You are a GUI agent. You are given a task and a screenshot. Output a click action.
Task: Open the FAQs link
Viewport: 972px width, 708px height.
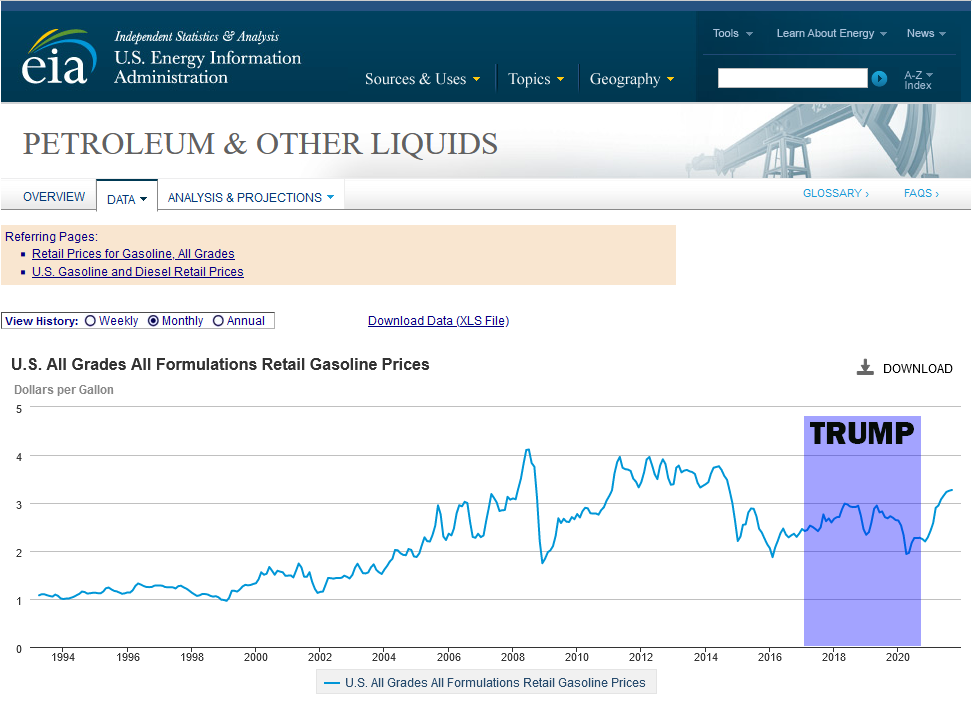[x=921, y=193]
